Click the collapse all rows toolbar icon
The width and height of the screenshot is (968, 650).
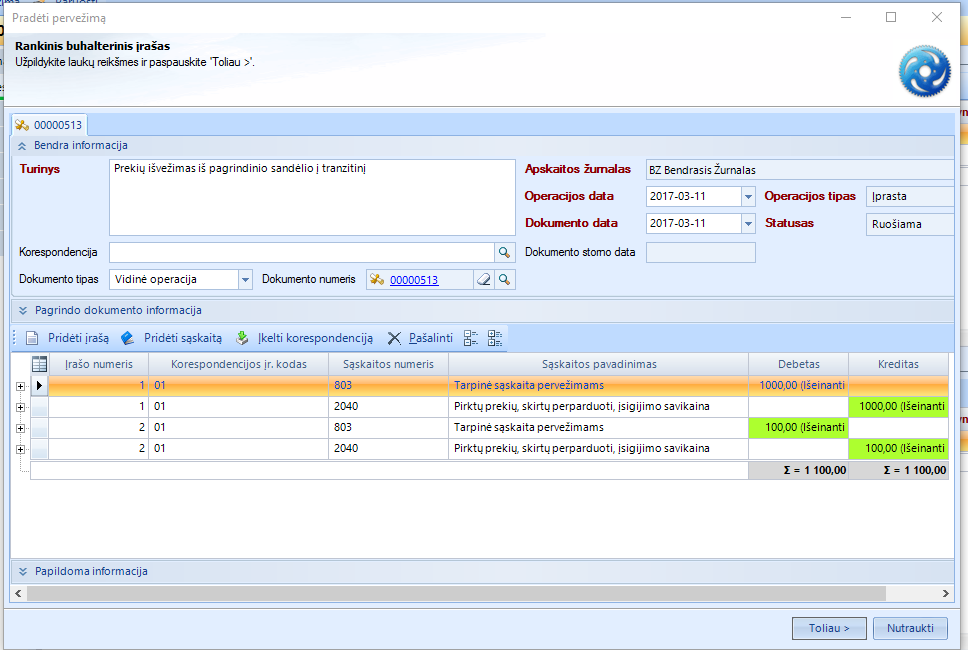coord(471,338)
